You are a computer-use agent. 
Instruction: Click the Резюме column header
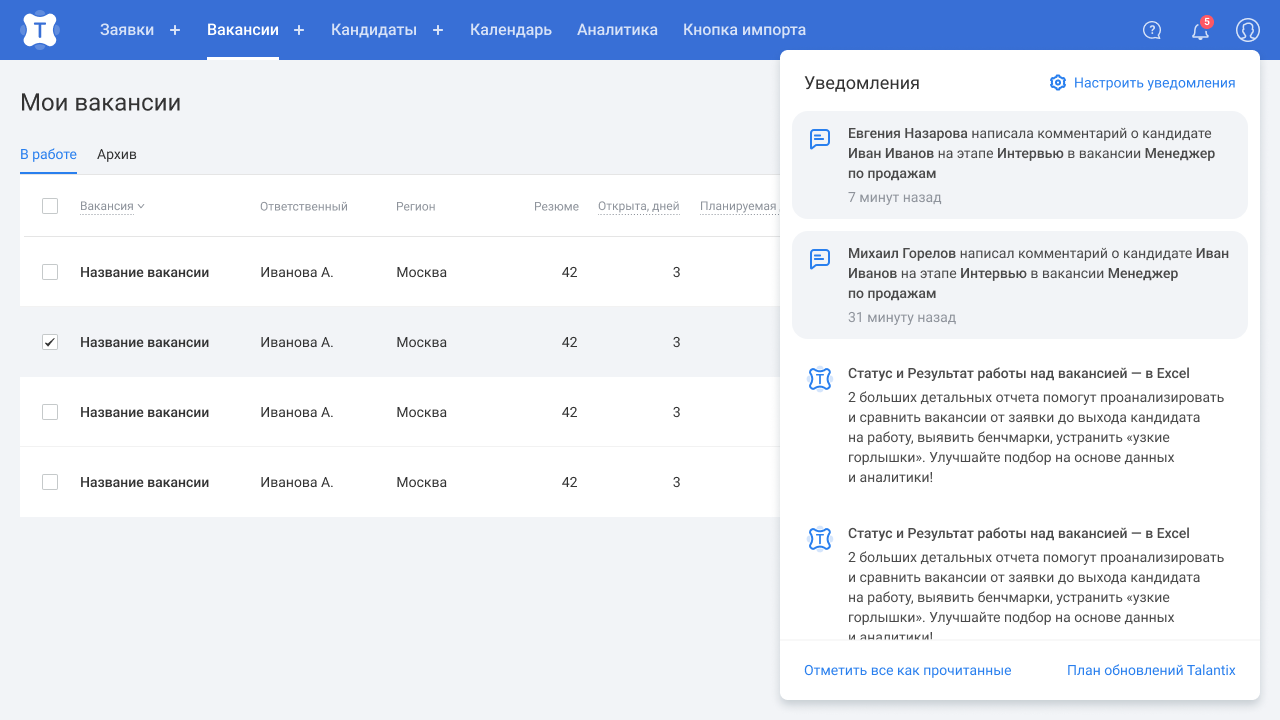click(x=556, y=206)
